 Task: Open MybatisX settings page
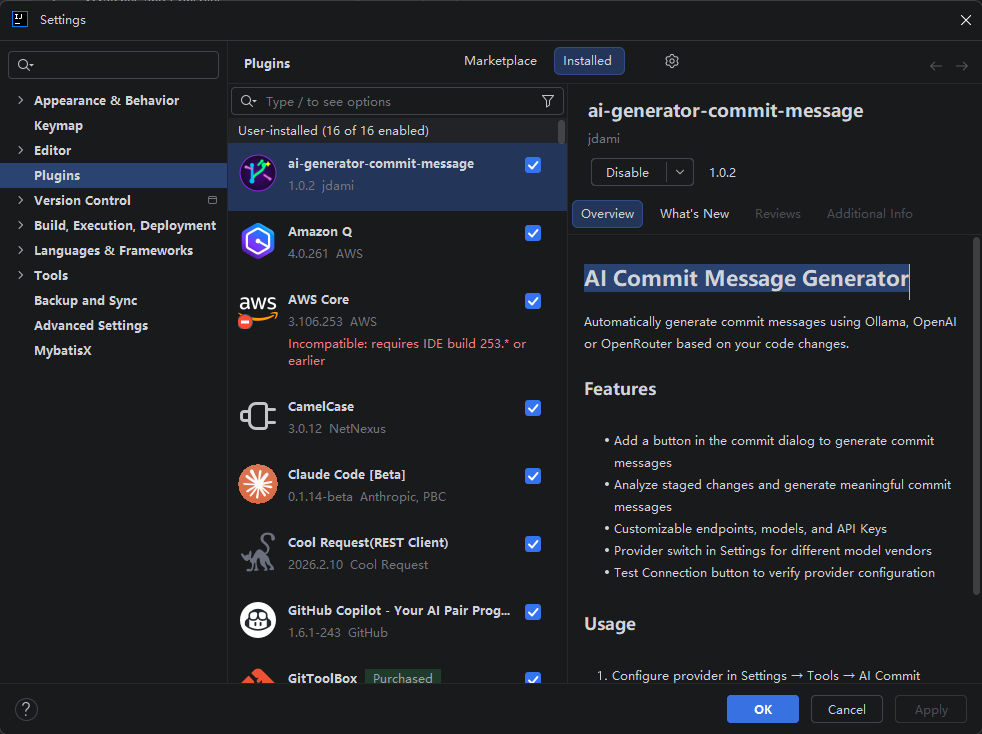(x=63, y=350)
